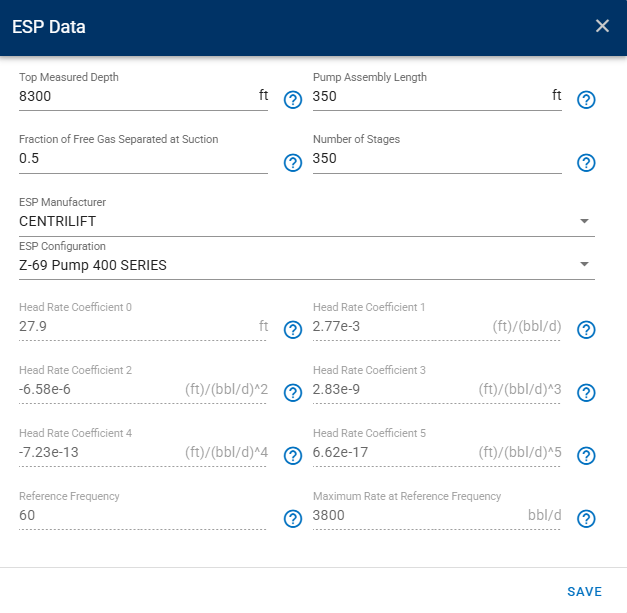
Task: Show help for Head Rate Coefficient 2
Action: [293, 393]
